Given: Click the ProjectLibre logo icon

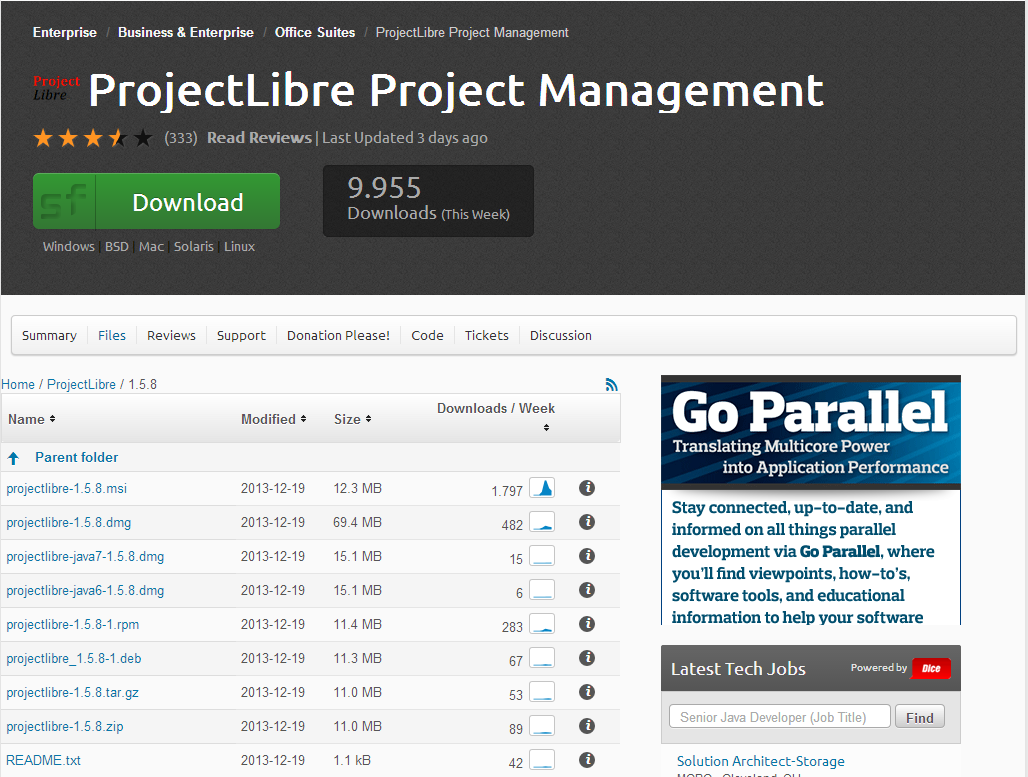Looking at the screenshot, I should point(56,88).
